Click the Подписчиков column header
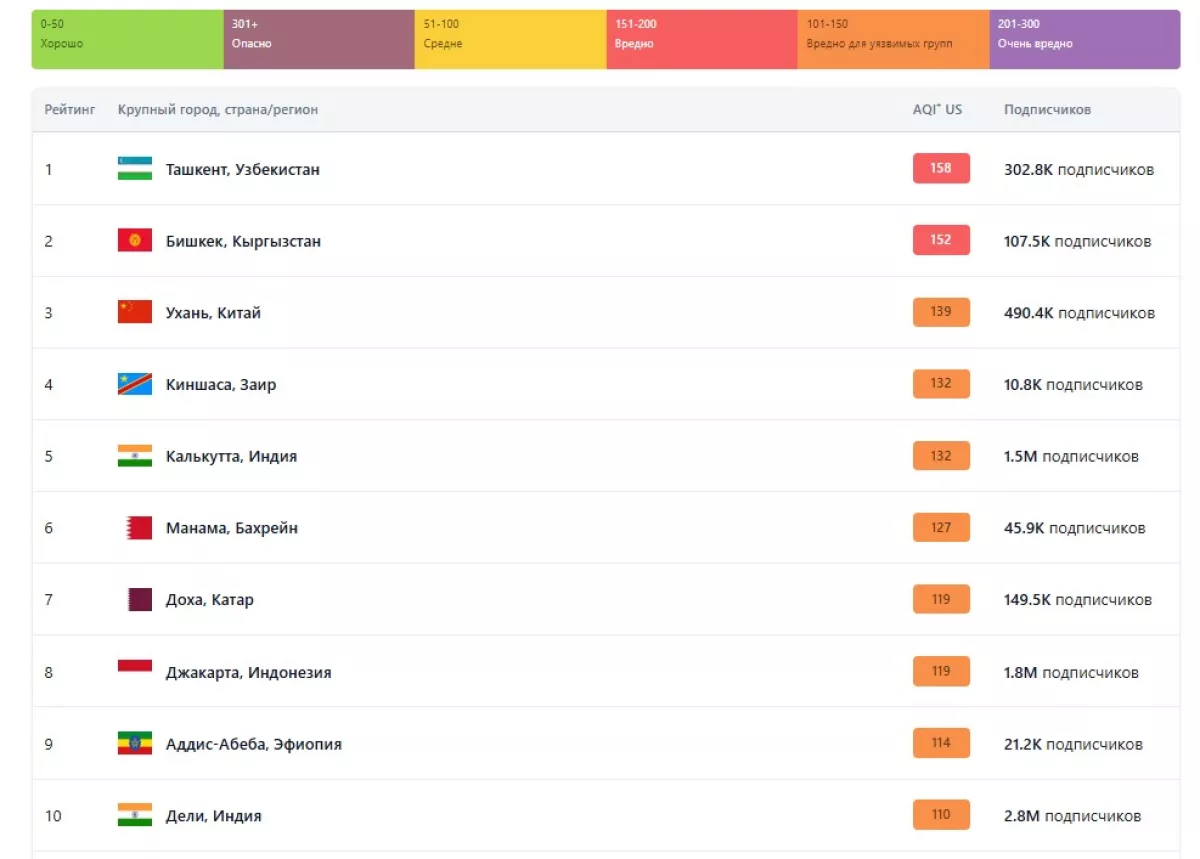This screenshot has height=859, width=1200. [x=1047, y=110]
